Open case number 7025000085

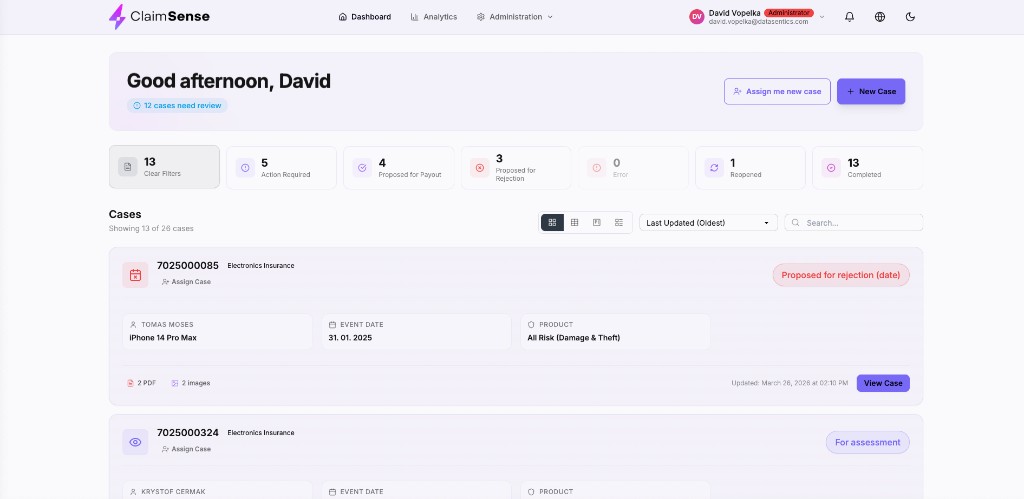click(x=187, y=266)
